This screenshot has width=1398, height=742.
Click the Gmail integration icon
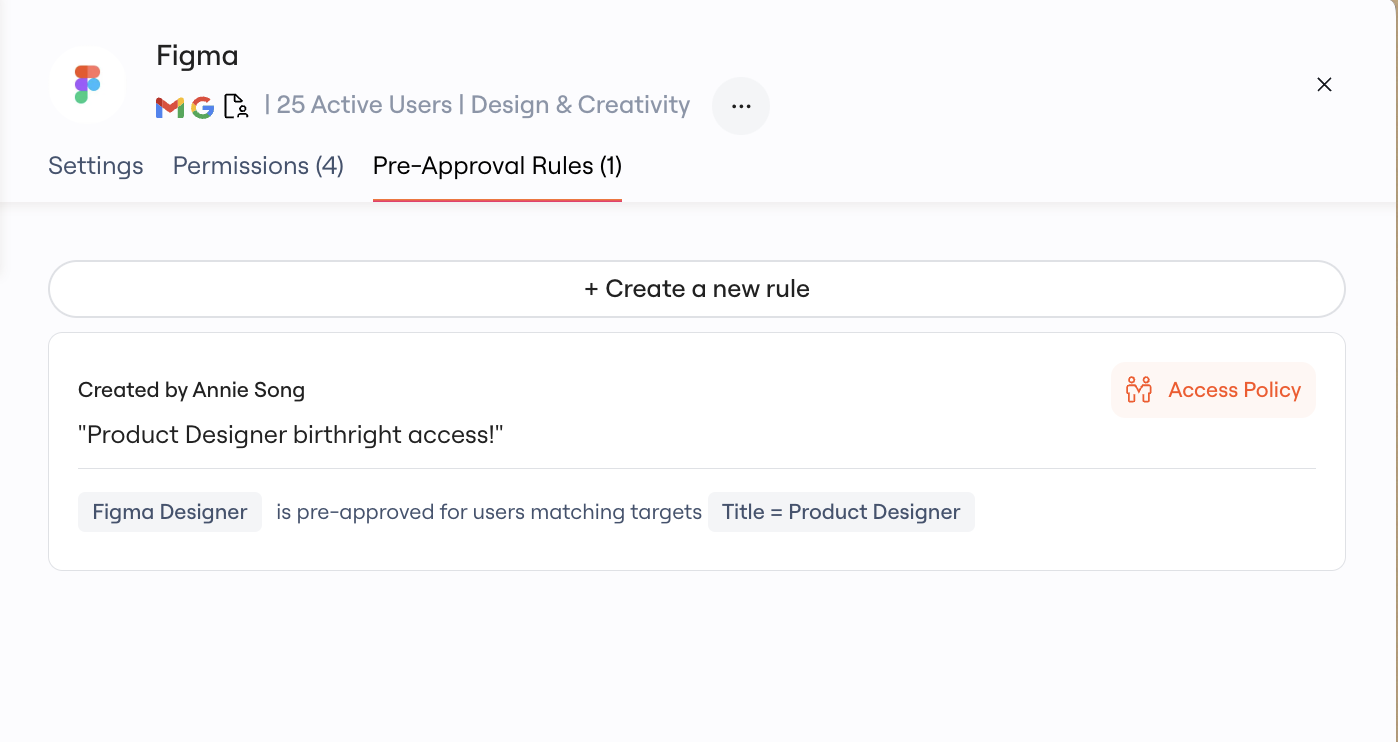(170, 107)
